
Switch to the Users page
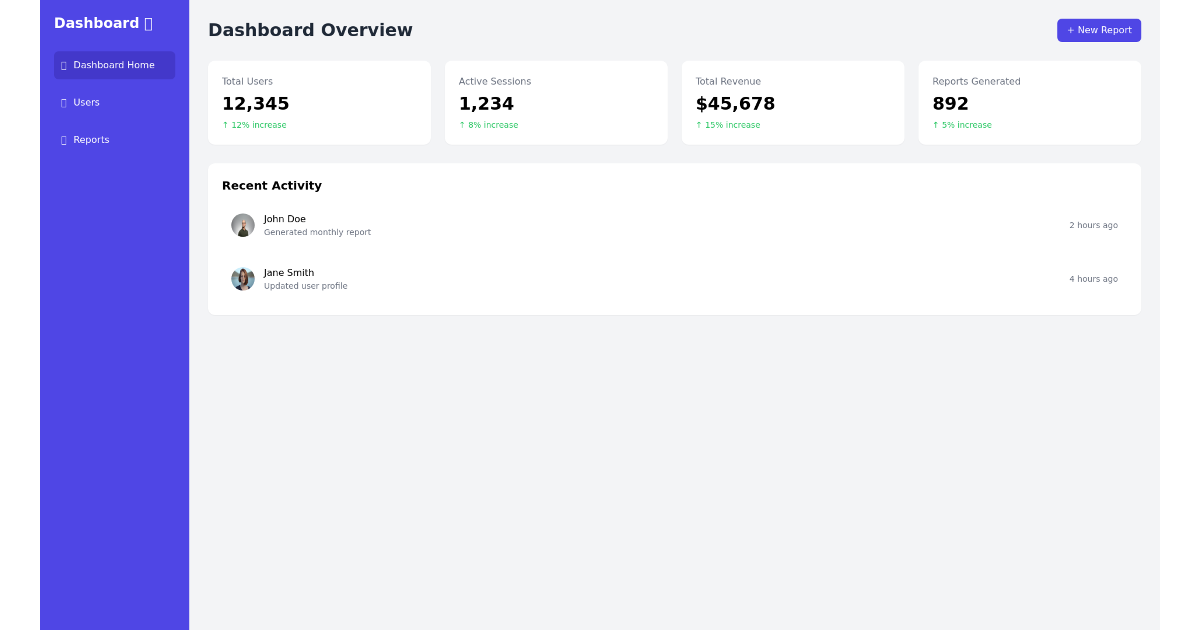pyautogui.click(x=86, y=102)
